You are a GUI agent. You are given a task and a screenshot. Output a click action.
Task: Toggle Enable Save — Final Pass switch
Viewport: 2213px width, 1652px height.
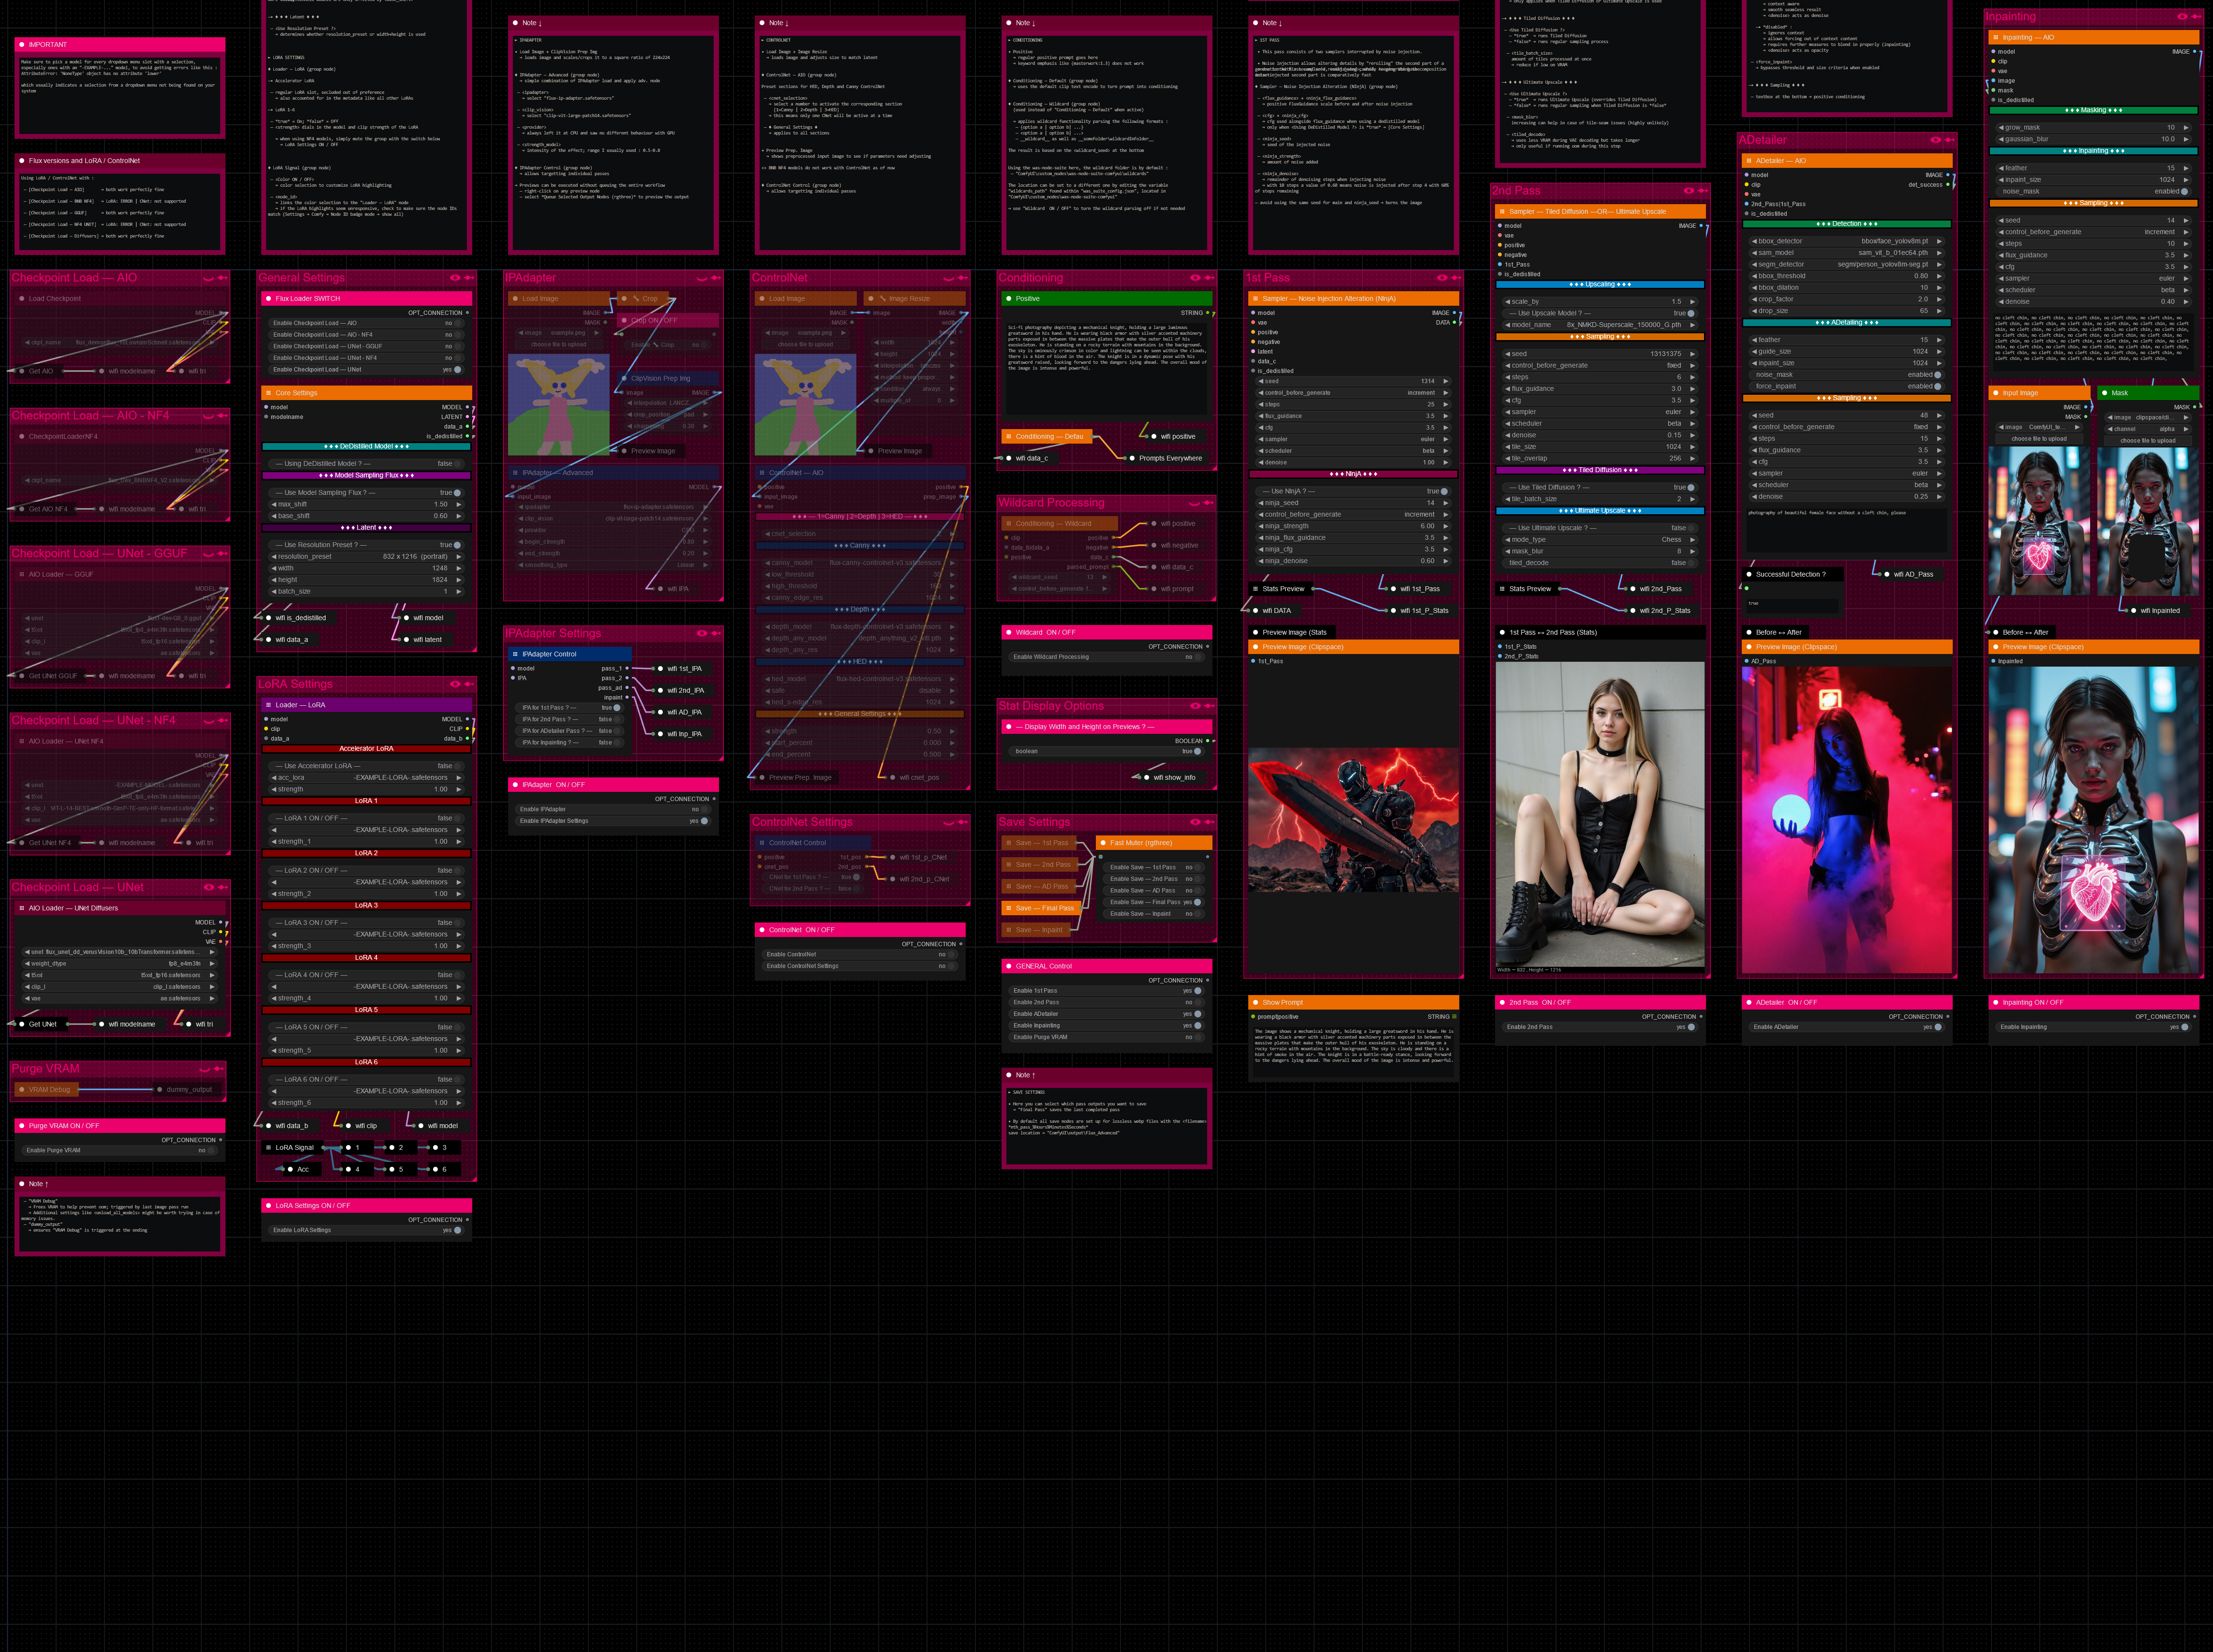[x=1197, y=902]
